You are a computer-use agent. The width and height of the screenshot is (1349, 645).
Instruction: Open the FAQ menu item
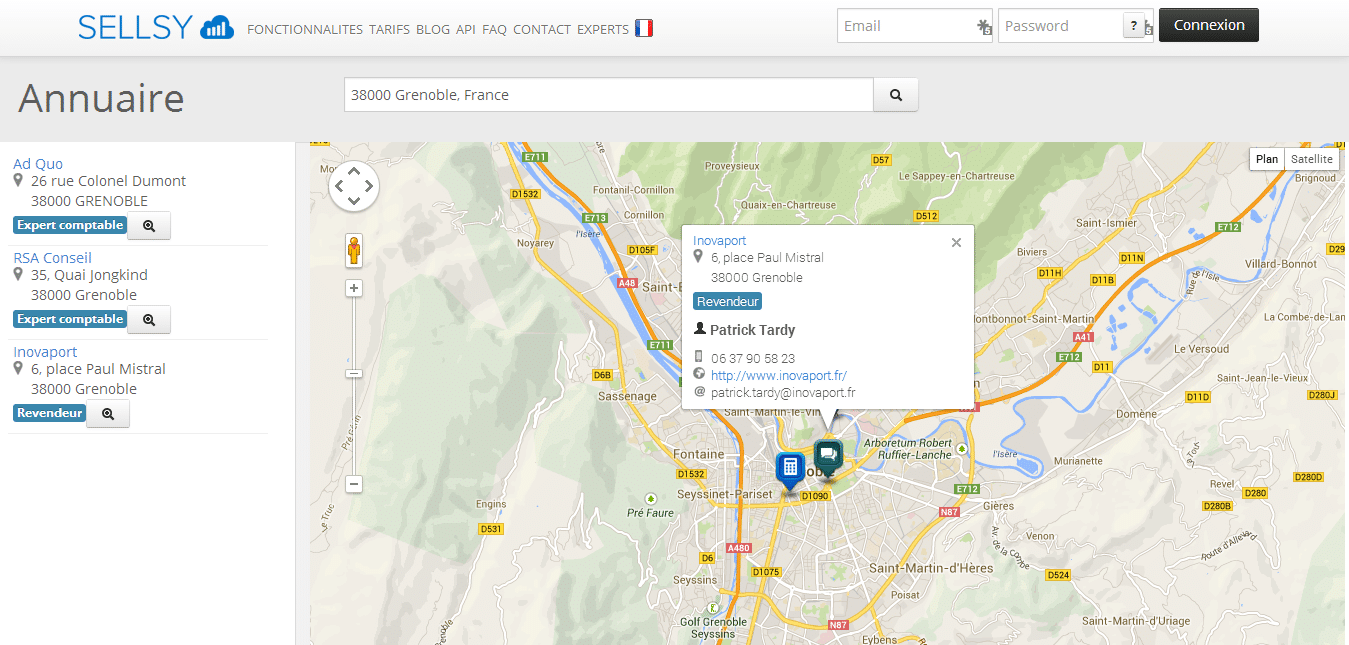pyautogui.click(x=494, y=29)
